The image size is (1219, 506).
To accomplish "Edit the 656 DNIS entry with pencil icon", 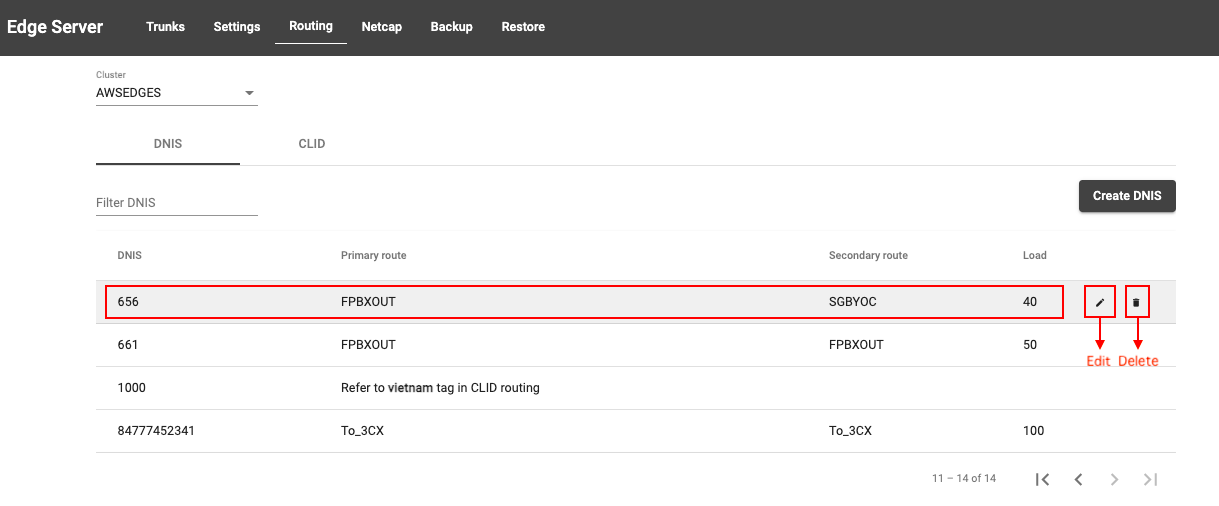I will pos(1100,301).
